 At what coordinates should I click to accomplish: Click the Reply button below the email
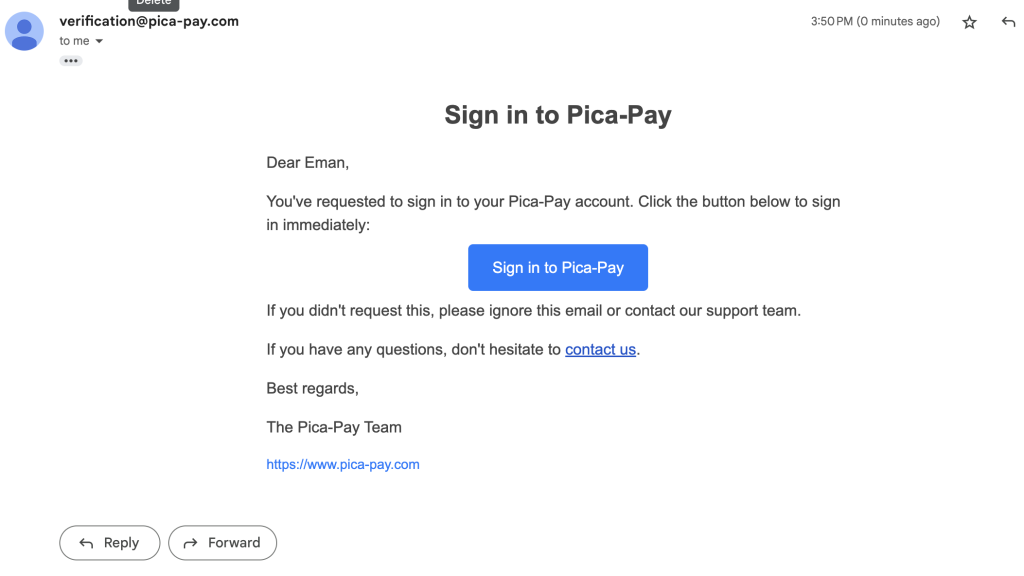click(109, 543)
